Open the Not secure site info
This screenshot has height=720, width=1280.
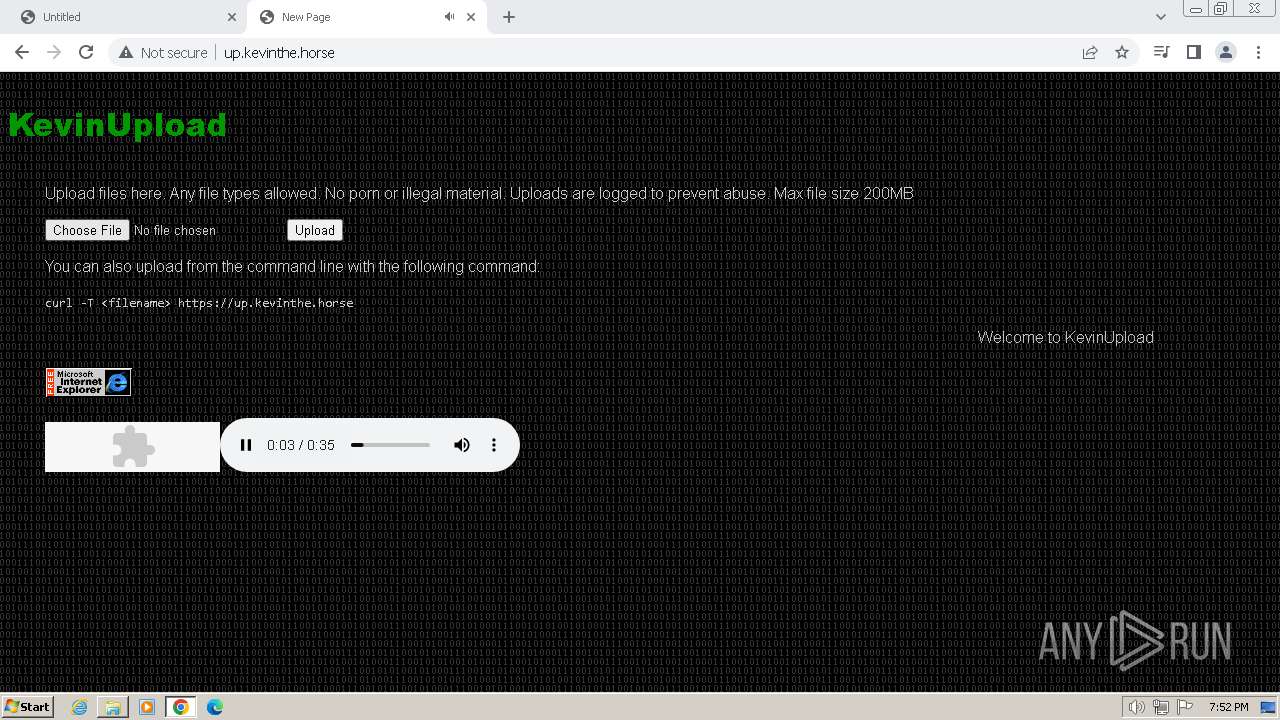point(163,52)
